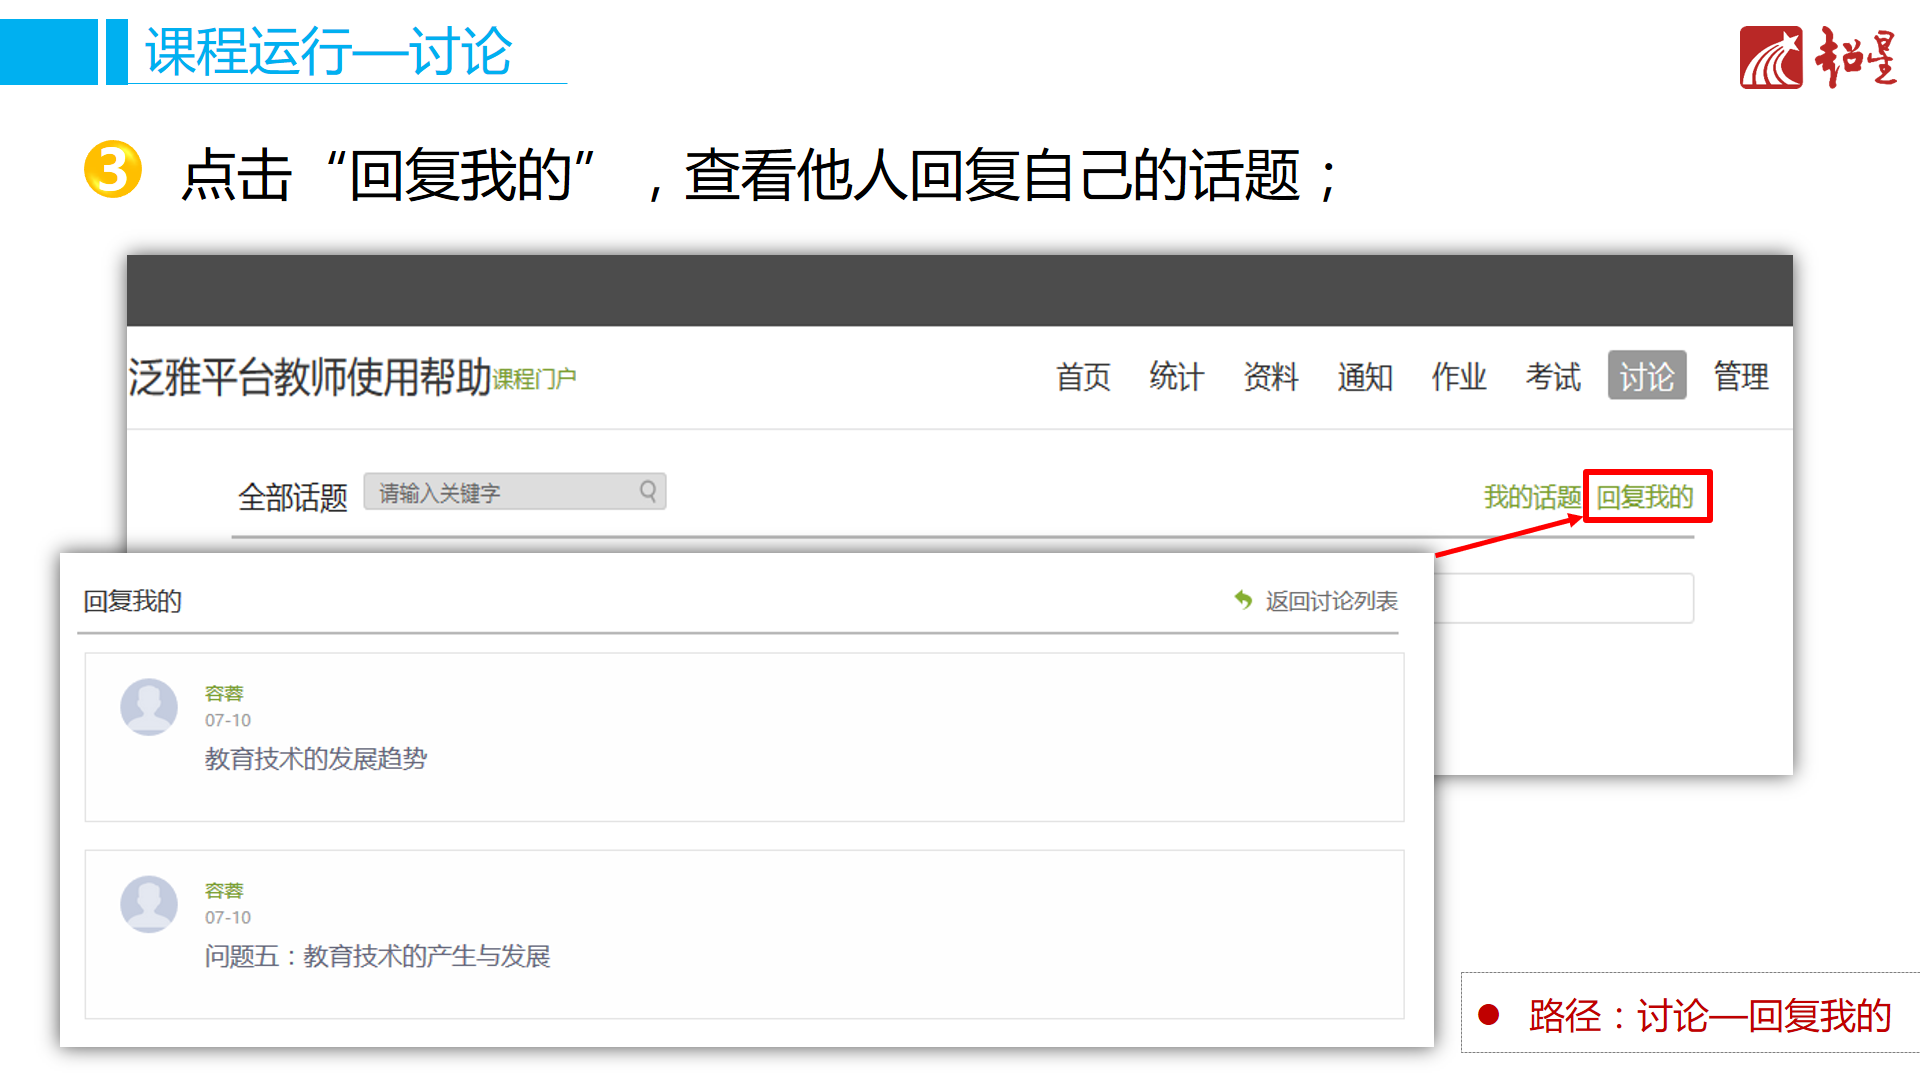
Task: Click the 我的话题 link
Action: (x=1531, y=497)
